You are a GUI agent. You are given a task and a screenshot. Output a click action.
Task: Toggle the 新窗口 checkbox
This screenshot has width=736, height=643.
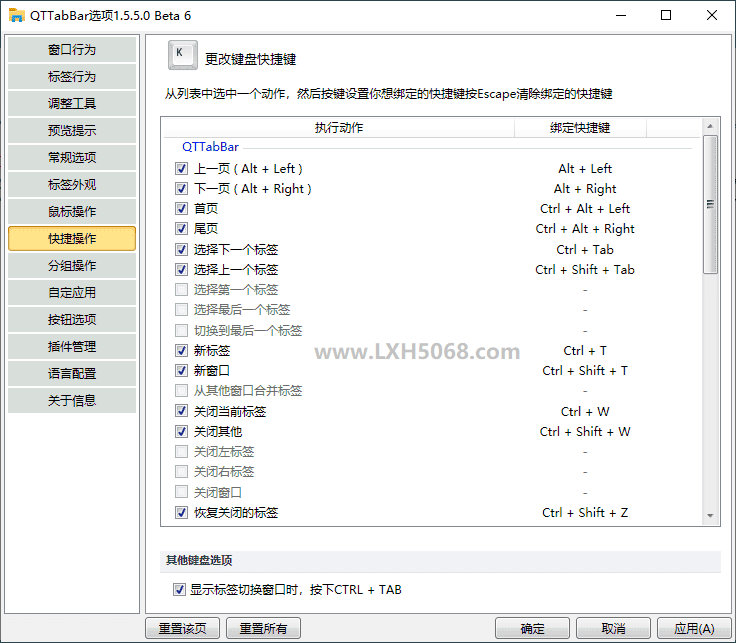pos(181,370)
